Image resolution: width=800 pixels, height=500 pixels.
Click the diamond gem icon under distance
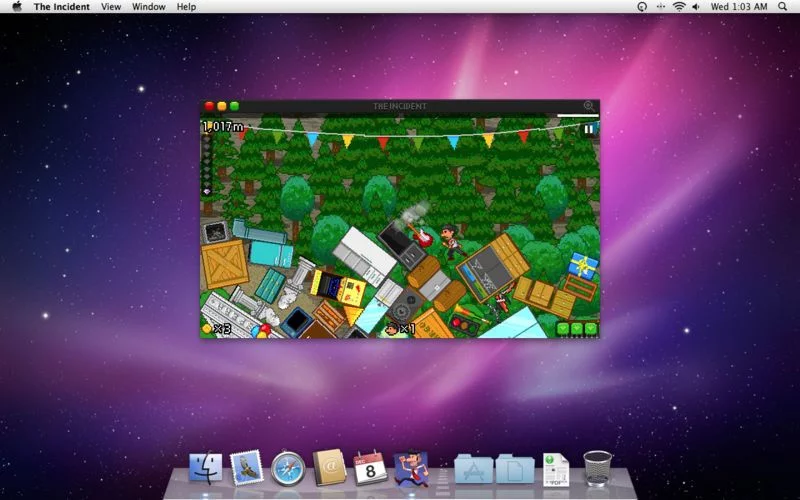point(207,192)
